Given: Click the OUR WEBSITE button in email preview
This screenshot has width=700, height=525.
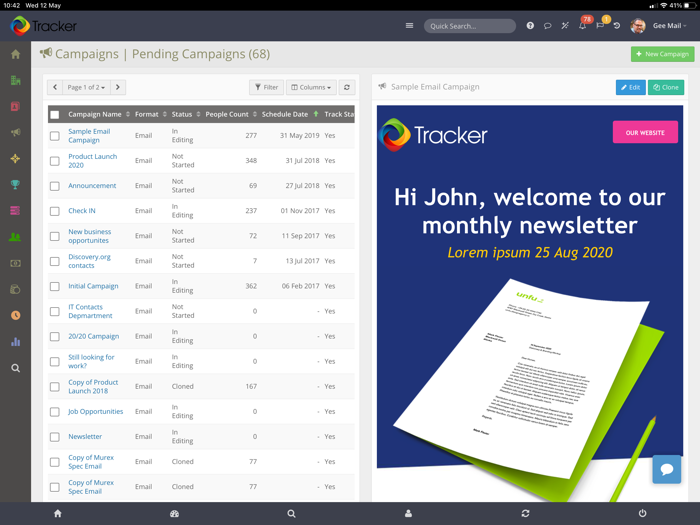Looking at the screenshot, I should tap(645, 132).
